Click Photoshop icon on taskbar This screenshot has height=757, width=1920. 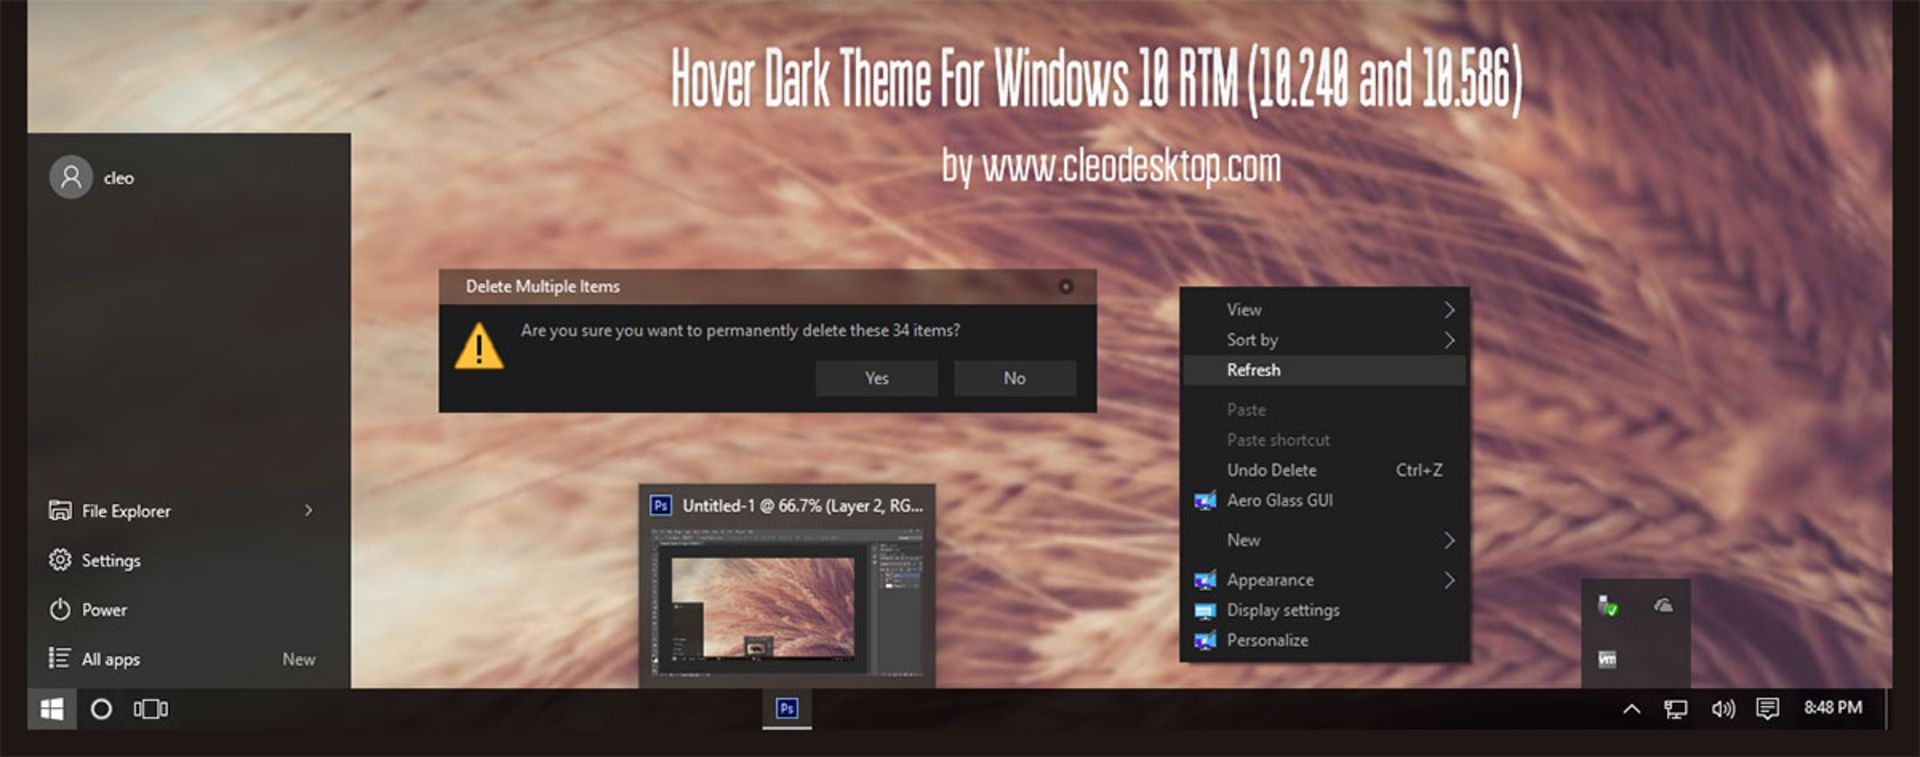point(787,709)
